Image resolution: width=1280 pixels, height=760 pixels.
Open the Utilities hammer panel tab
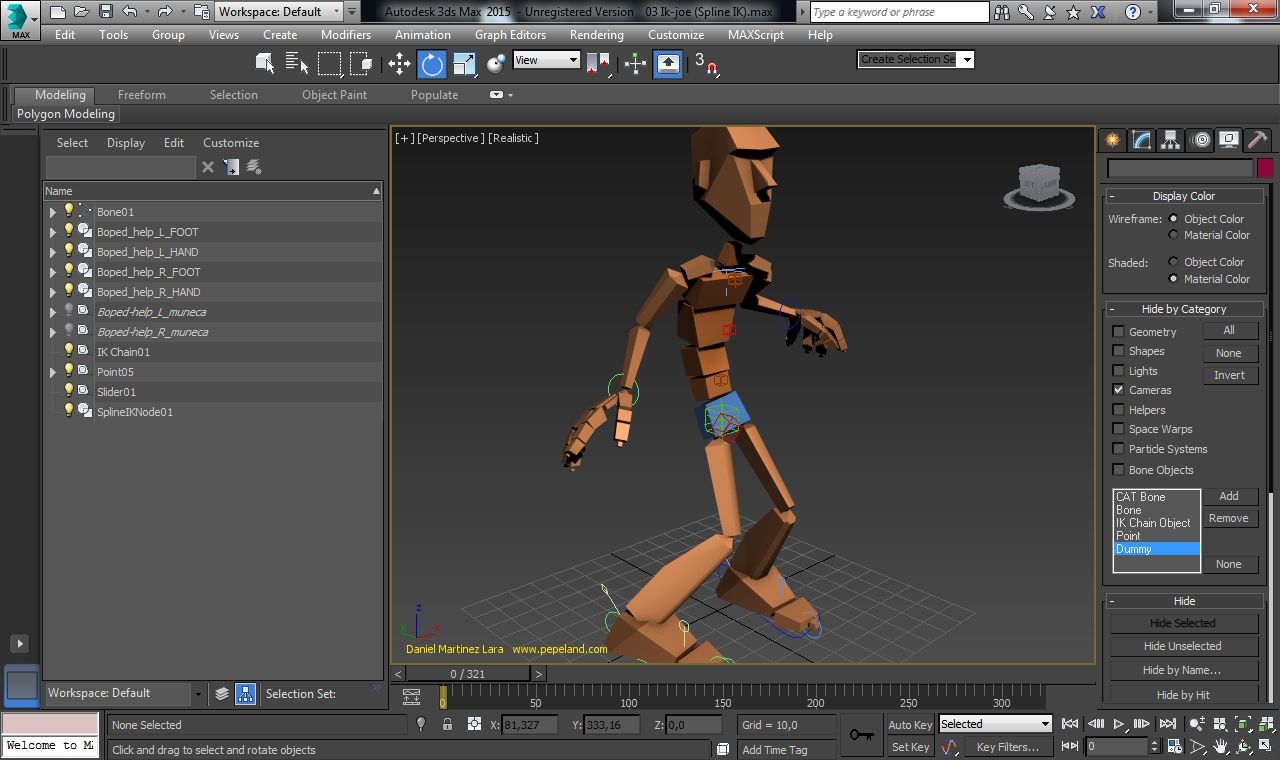pos(1258,140)
